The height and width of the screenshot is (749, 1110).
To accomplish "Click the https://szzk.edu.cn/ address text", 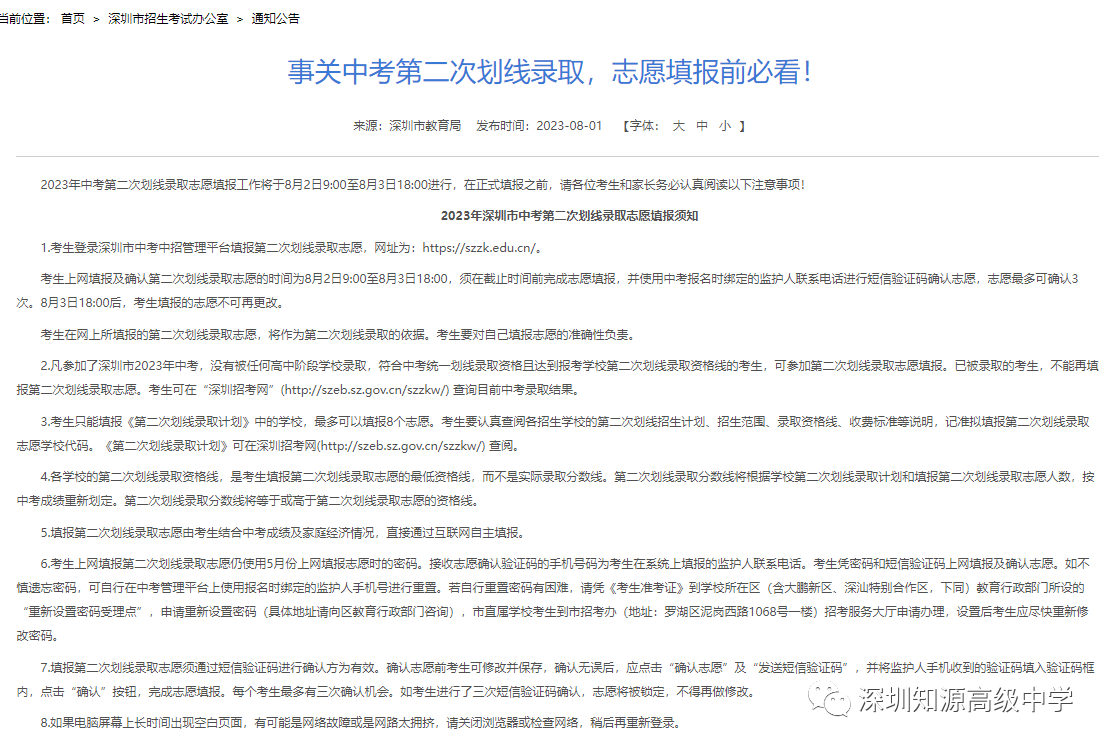I will pos(480,248).
